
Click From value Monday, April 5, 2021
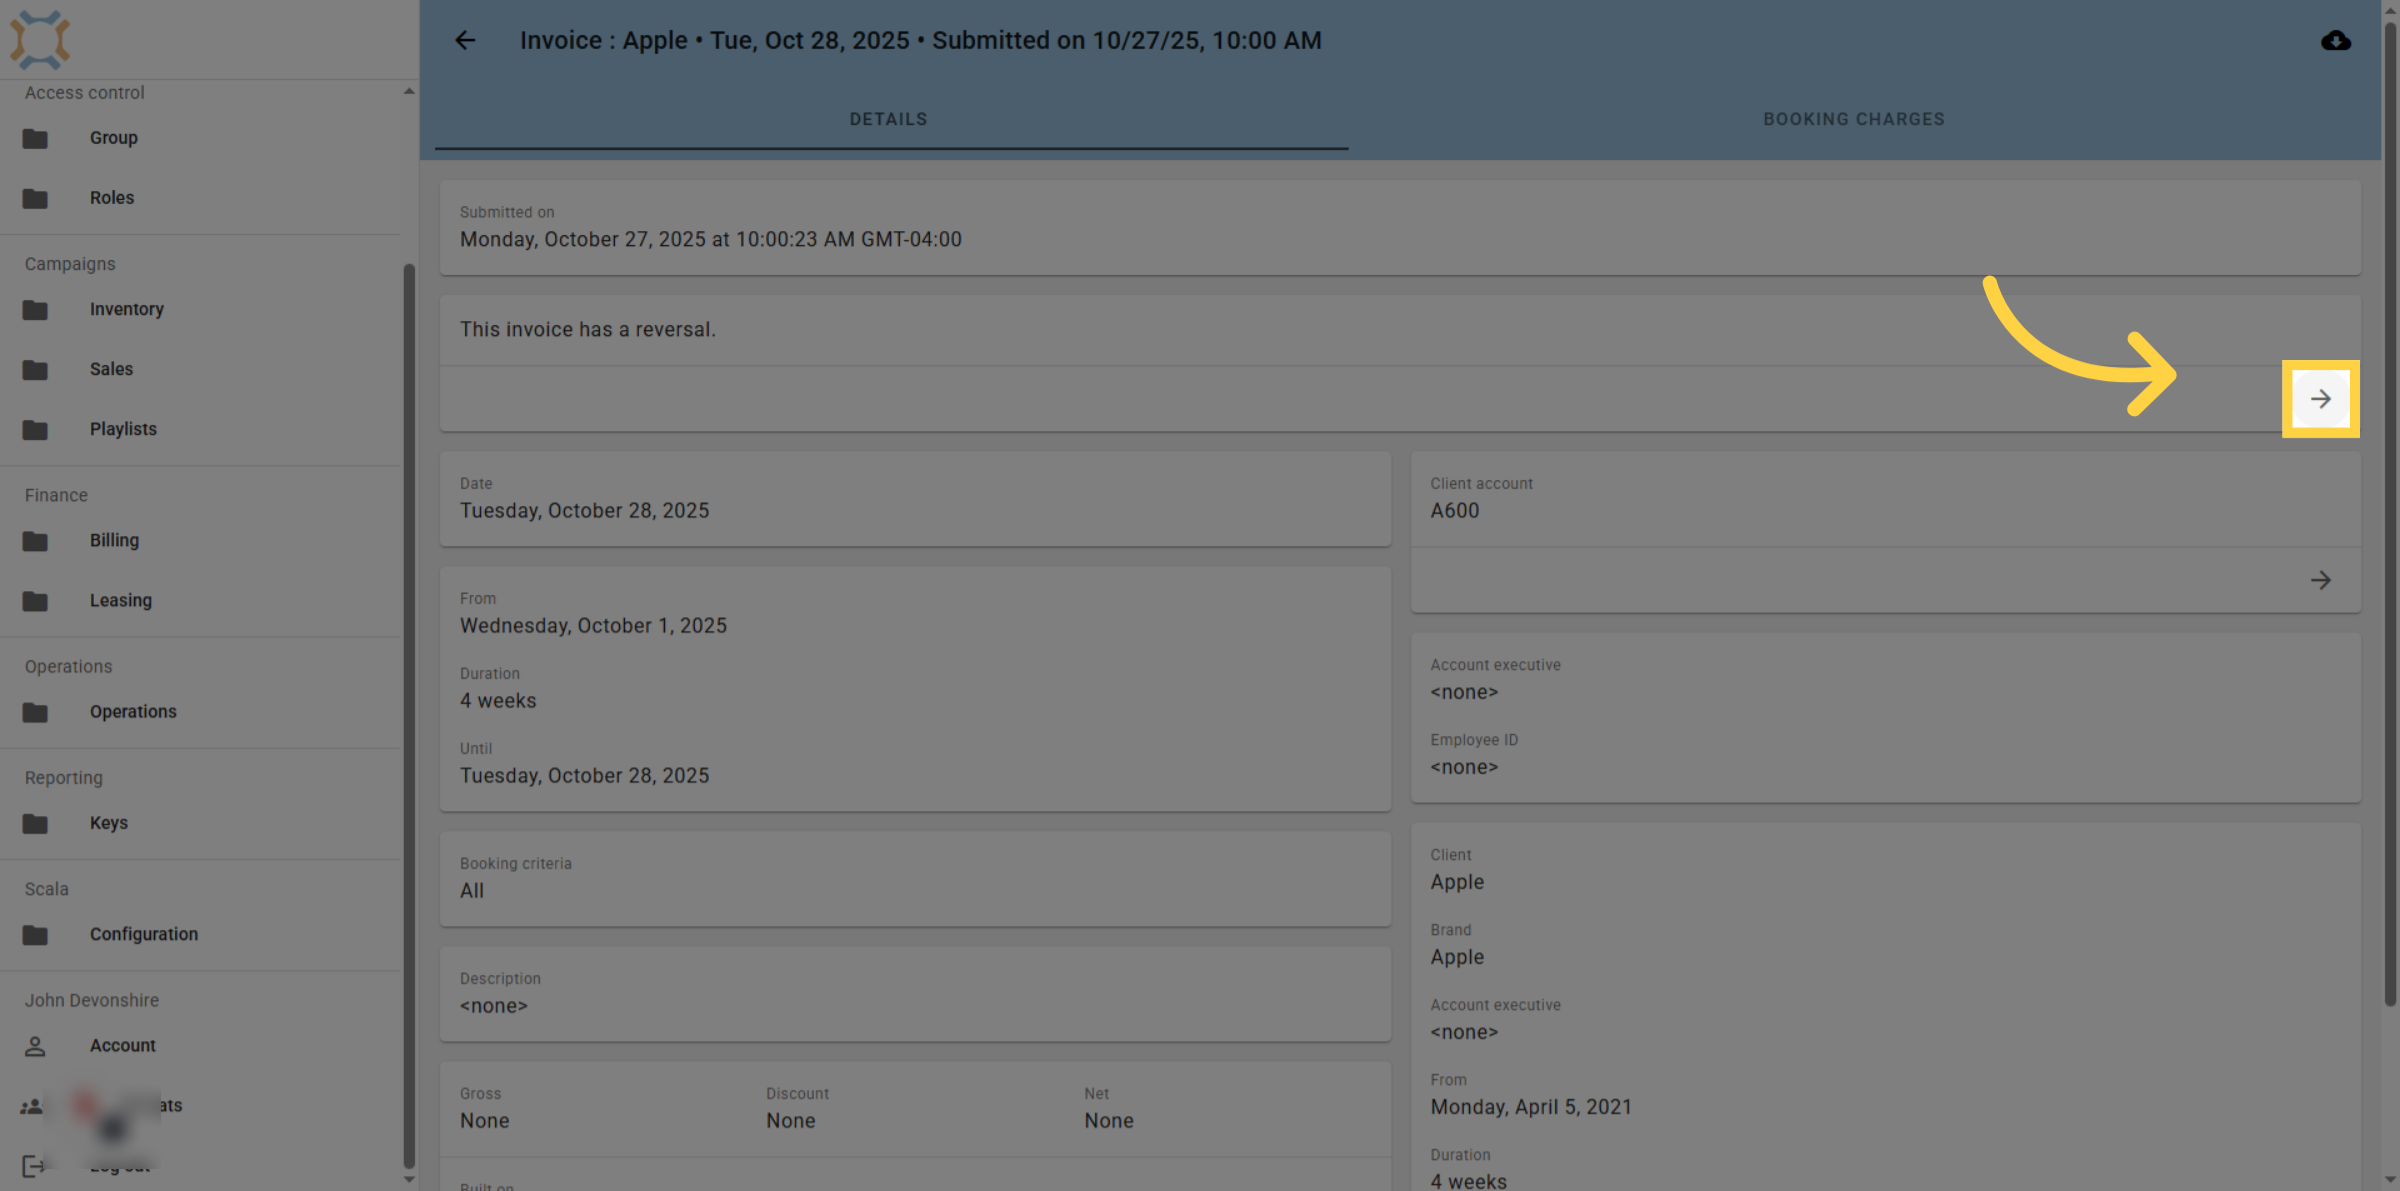pos(1531,1106)
